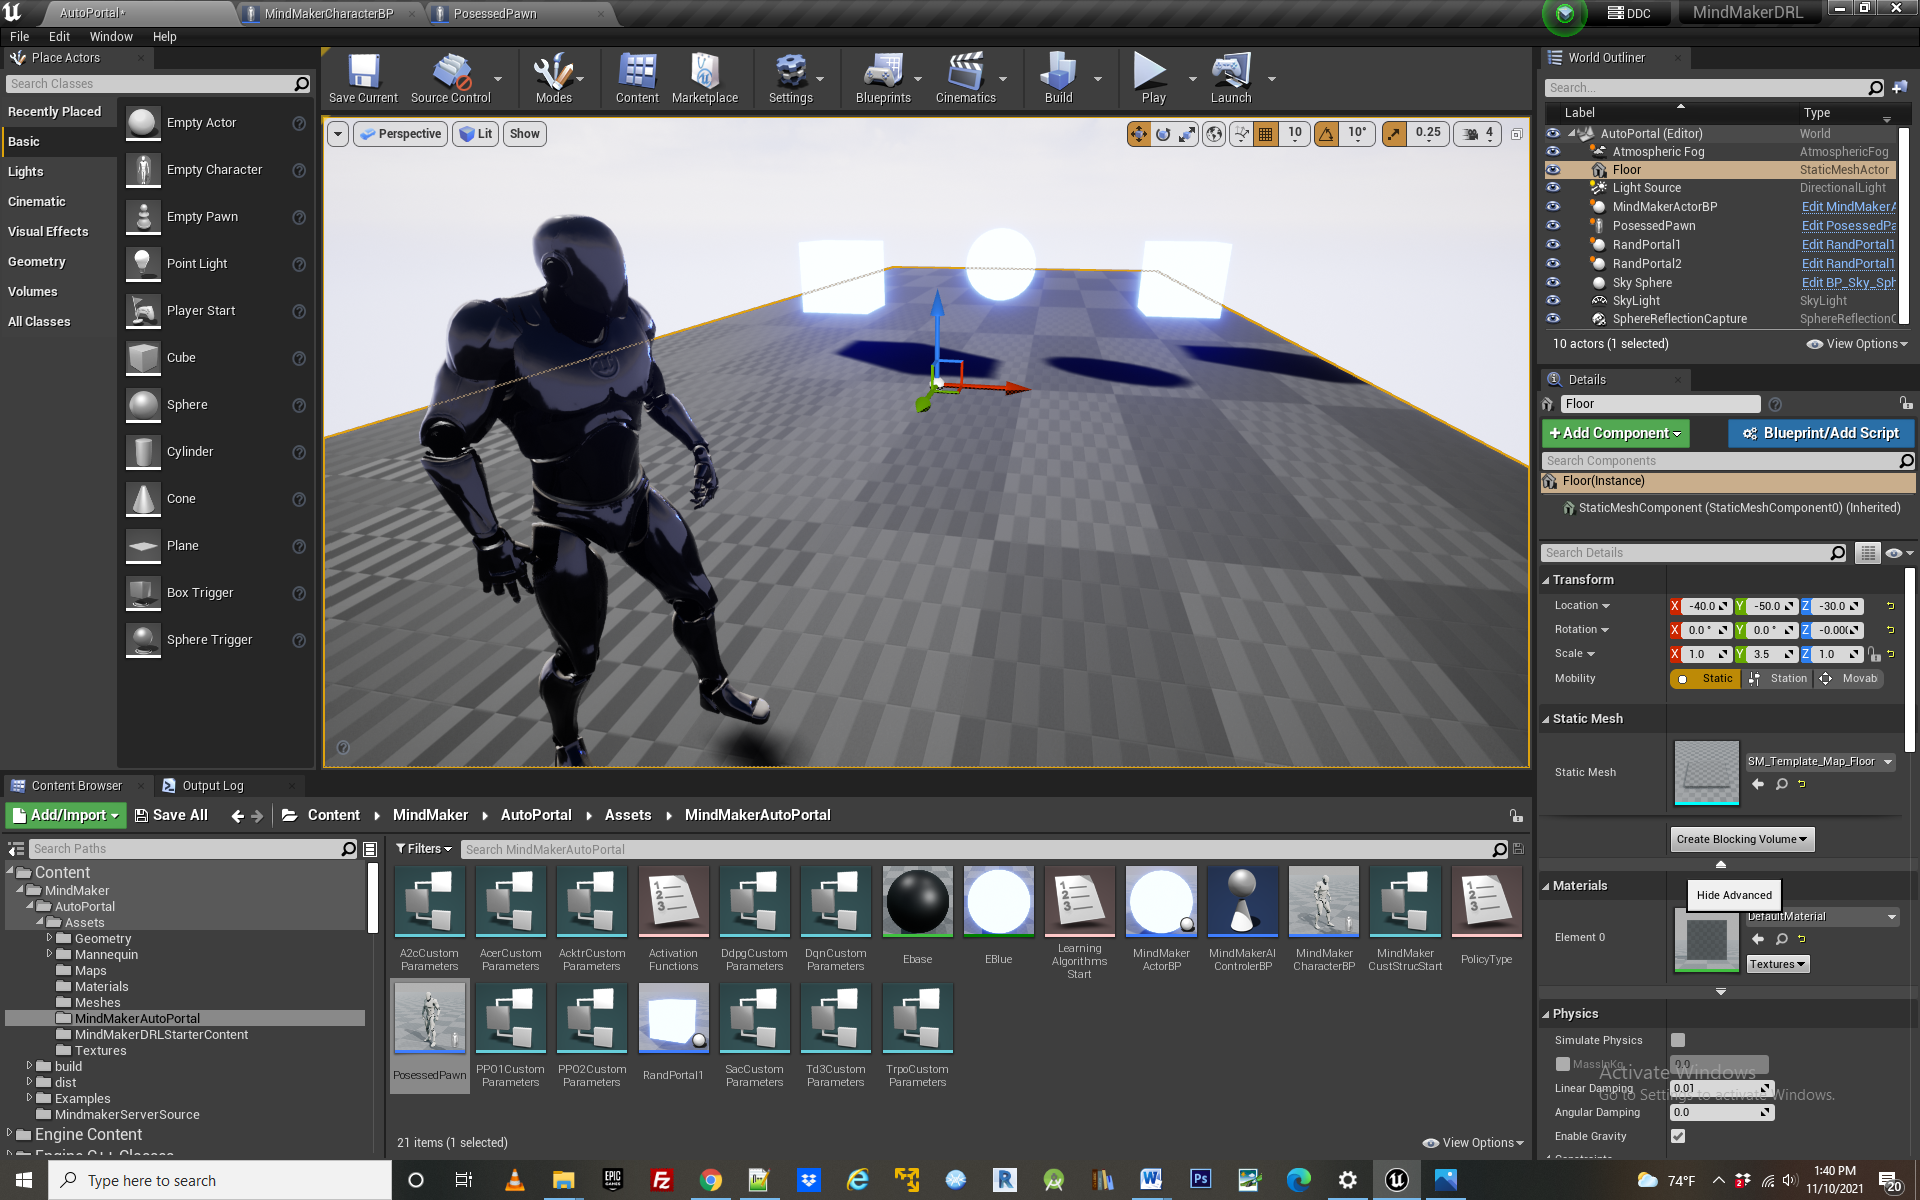Image resolution: width=1920 pixels, height=1200 pixels.
Task: Toggle grid snapping icon in viewport
Action: tap(1266, 134)
